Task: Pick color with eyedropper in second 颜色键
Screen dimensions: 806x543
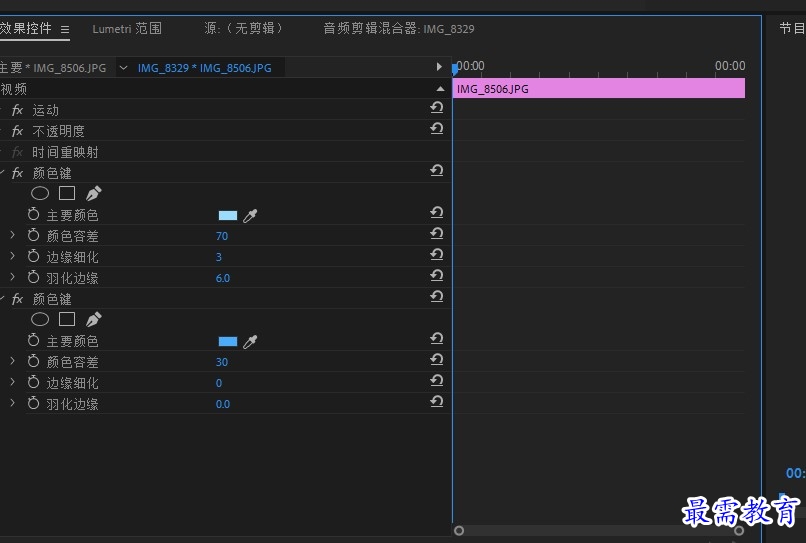Action: (250, 341)
